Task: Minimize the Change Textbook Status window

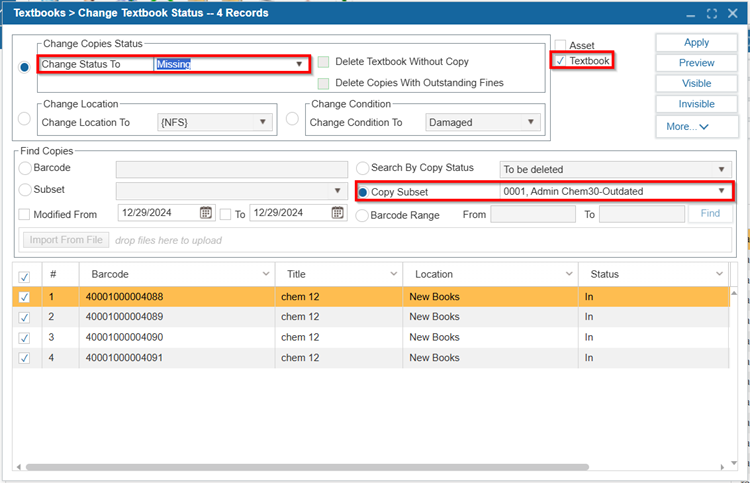Action: pyautogui.click(x=690, y=14)
